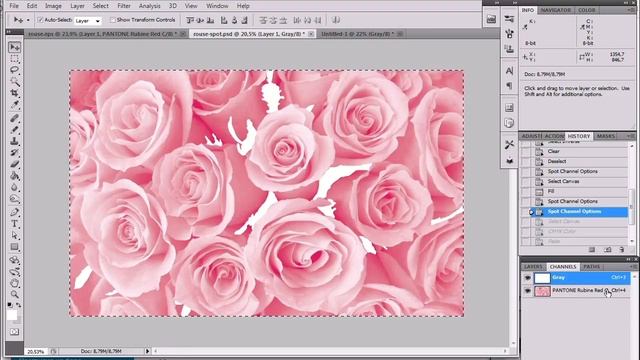Swap foreground and background colors
This screenshot has width=640, height=360.
pyautogui.click(x=19, y=305)
